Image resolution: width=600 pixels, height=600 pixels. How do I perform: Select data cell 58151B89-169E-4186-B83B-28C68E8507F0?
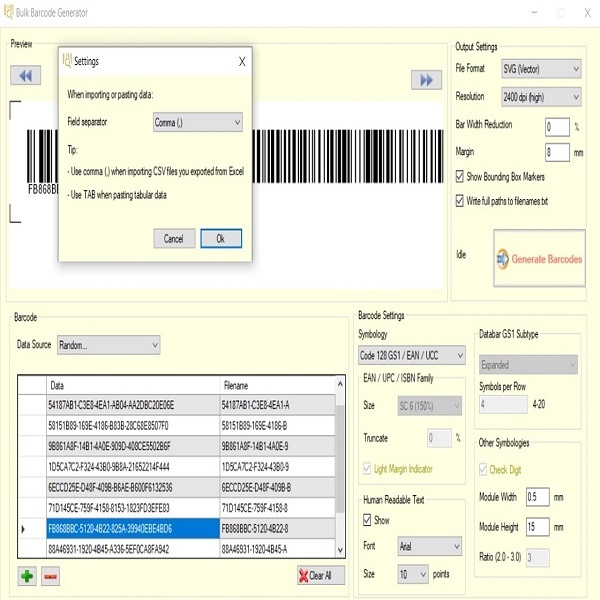coord(133,426)
